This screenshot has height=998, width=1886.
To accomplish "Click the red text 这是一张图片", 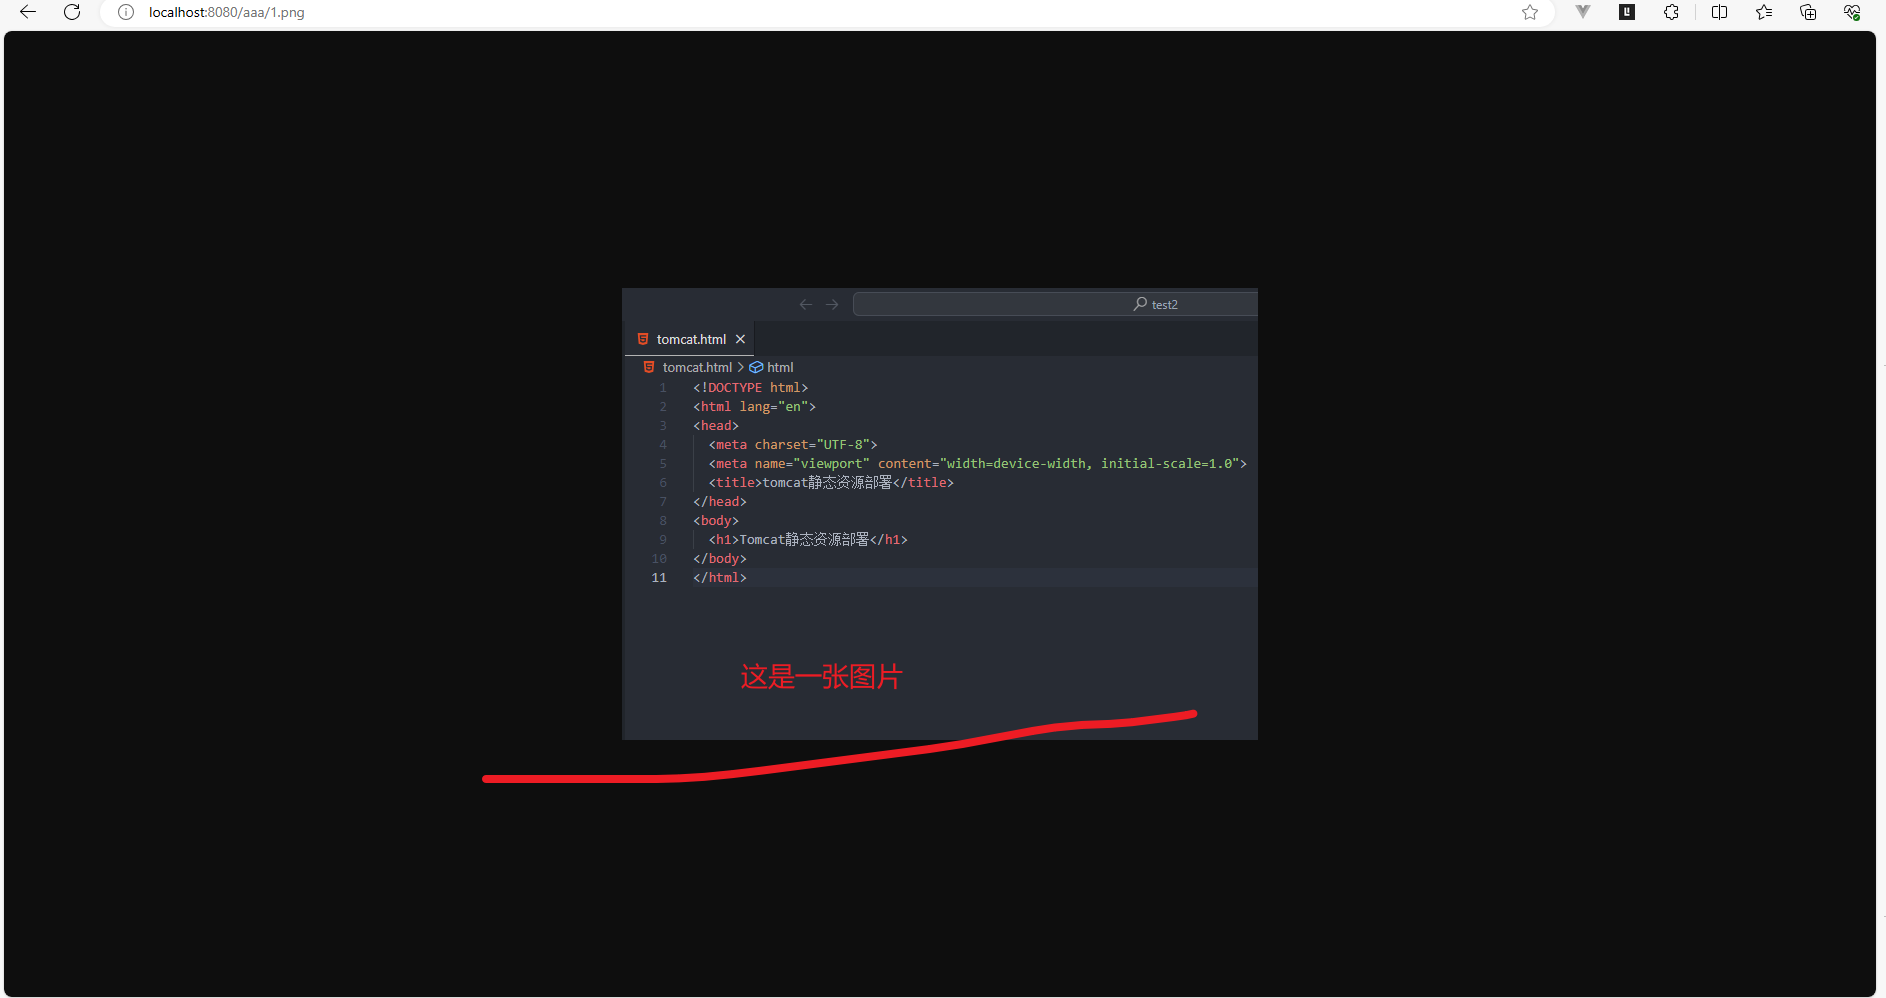I will click(x=821, y=677).
